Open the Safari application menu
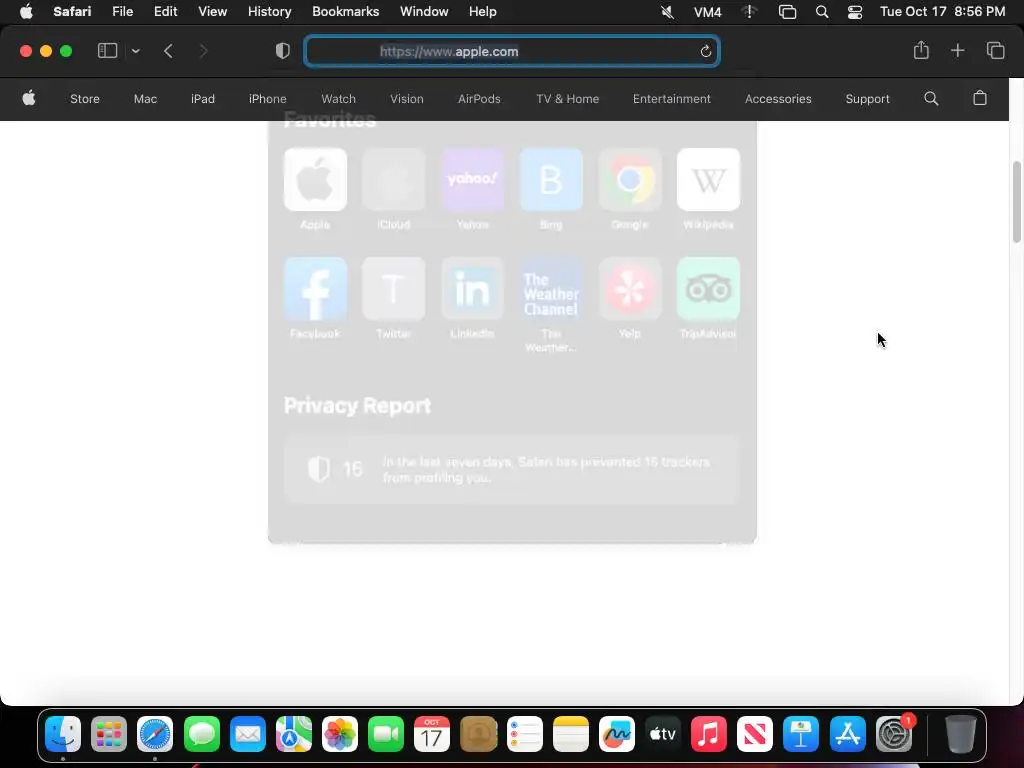 [x=72, y=12]
